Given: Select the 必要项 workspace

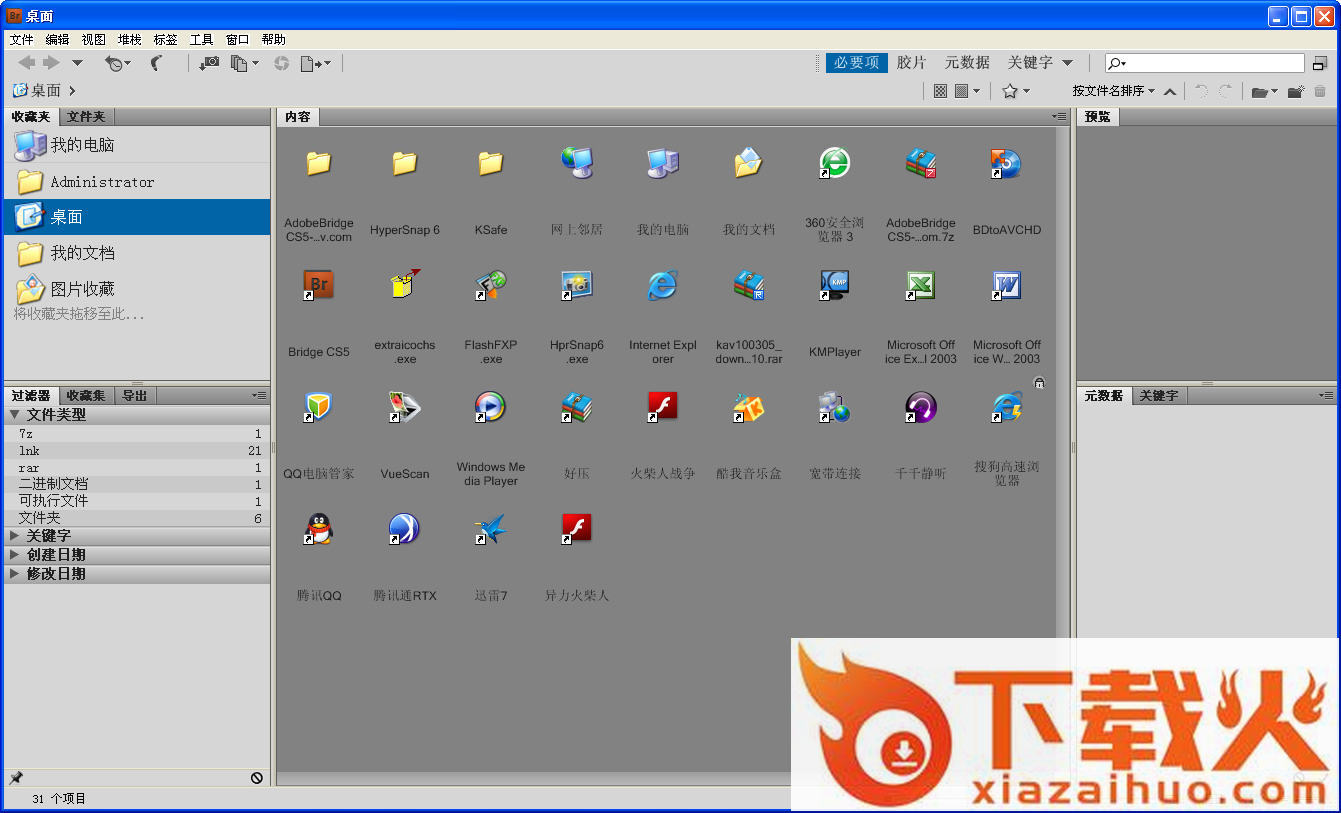Looking at the screenshot, I should pos(857,63).
